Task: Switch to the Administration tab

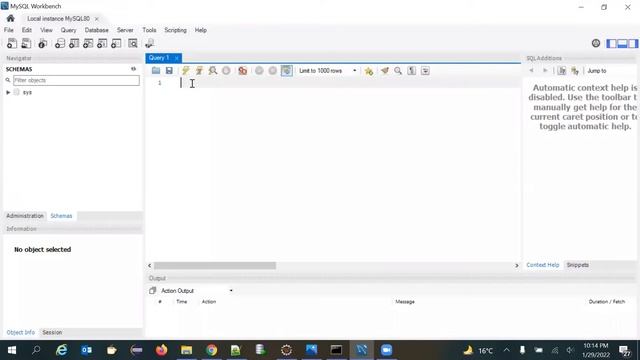Action: tap(24, 216)
